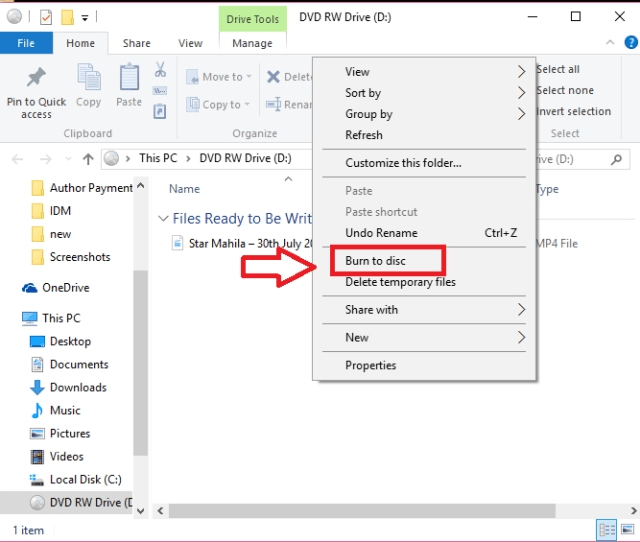Click the Back navigation arrow
The width and height of the screenshot is (640, 542).
coord(18,159)
